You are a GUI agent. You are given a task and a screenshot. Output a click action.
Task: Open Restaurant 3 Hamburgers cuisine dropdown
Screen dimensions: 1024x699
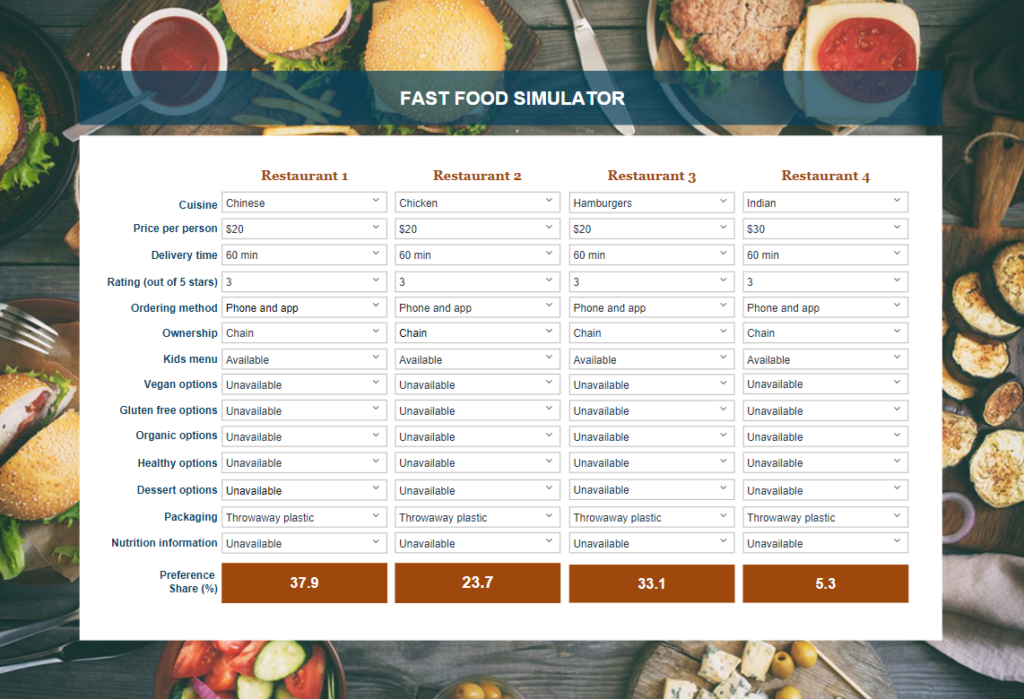[x=651, y=203]
